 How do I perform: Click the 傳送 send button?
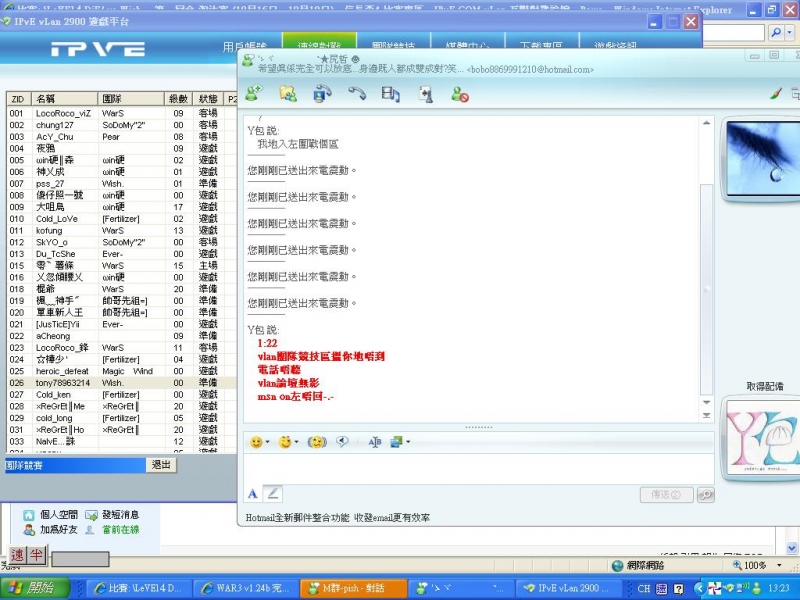666,494
